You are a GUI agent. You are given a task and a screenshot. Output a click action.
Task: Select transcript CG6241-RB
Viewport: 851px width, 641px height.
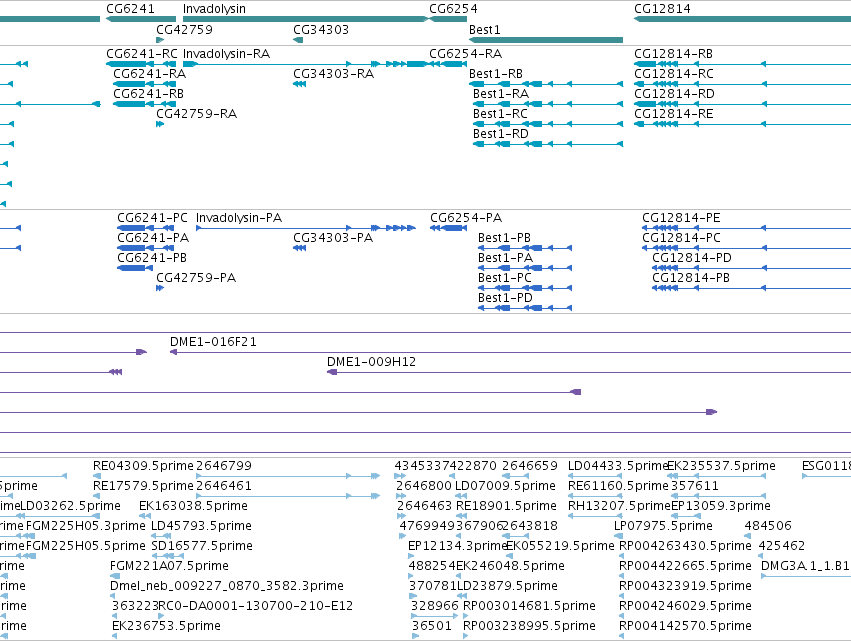coord(148,94)
